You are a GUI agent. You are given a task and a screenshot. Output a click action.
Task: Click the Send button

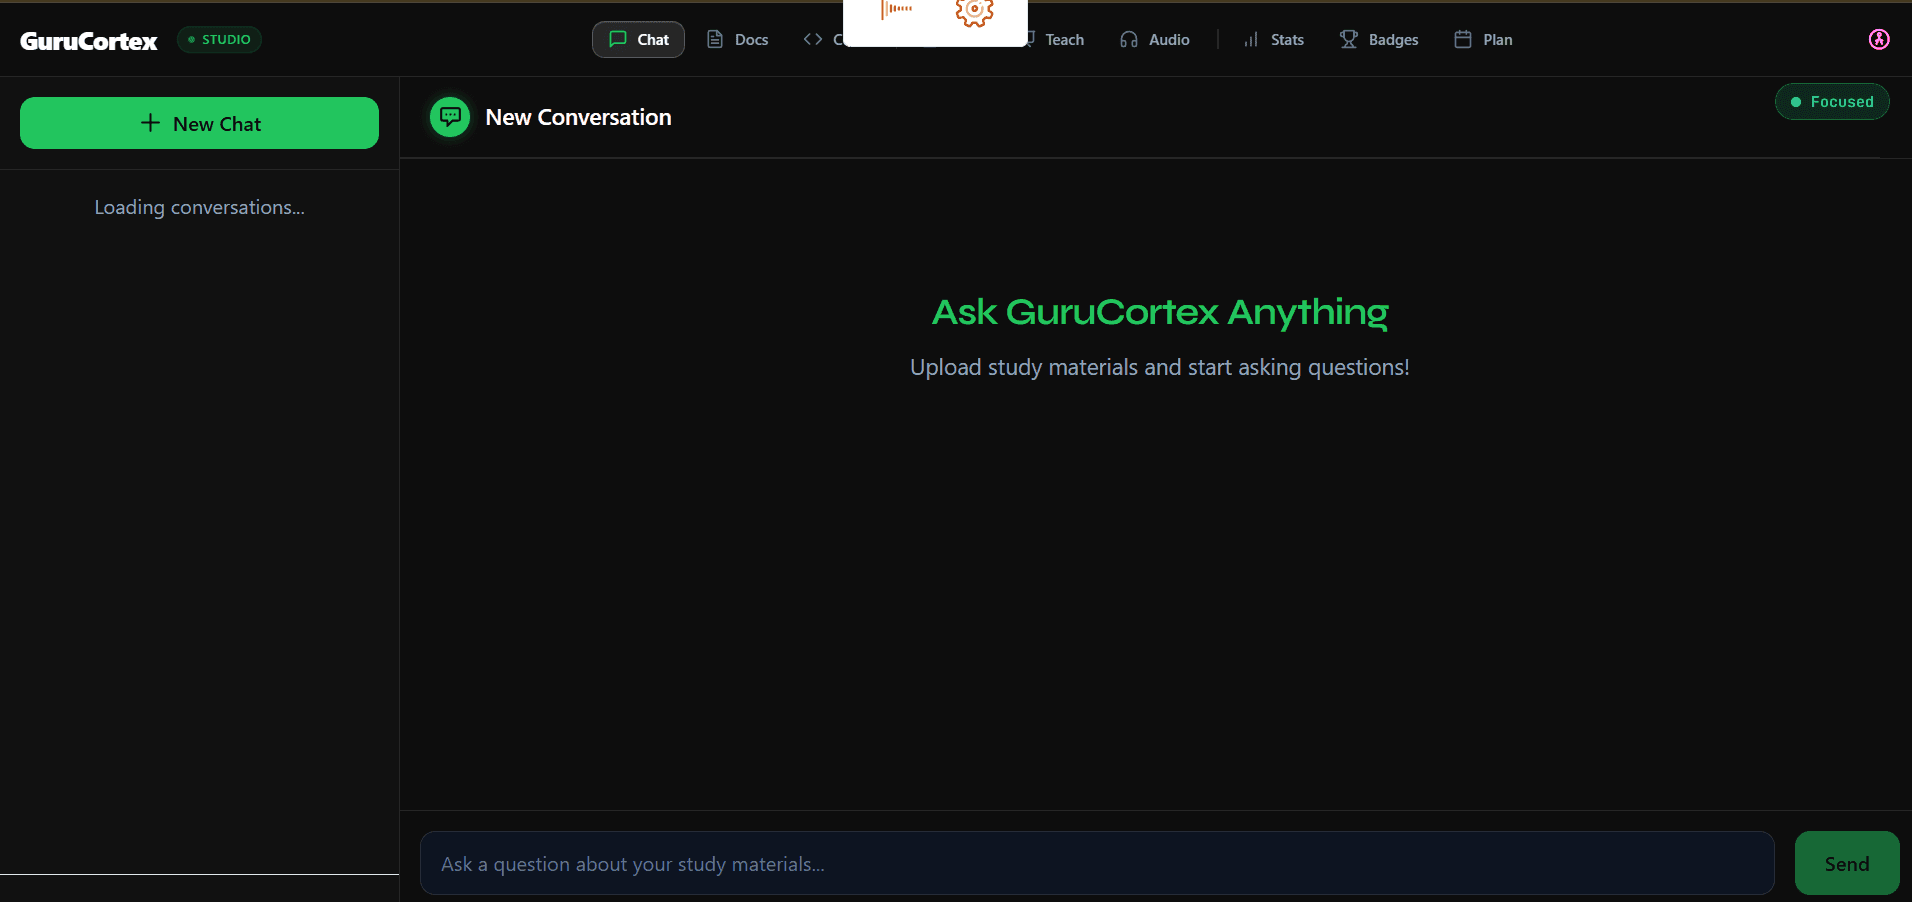1846,863
